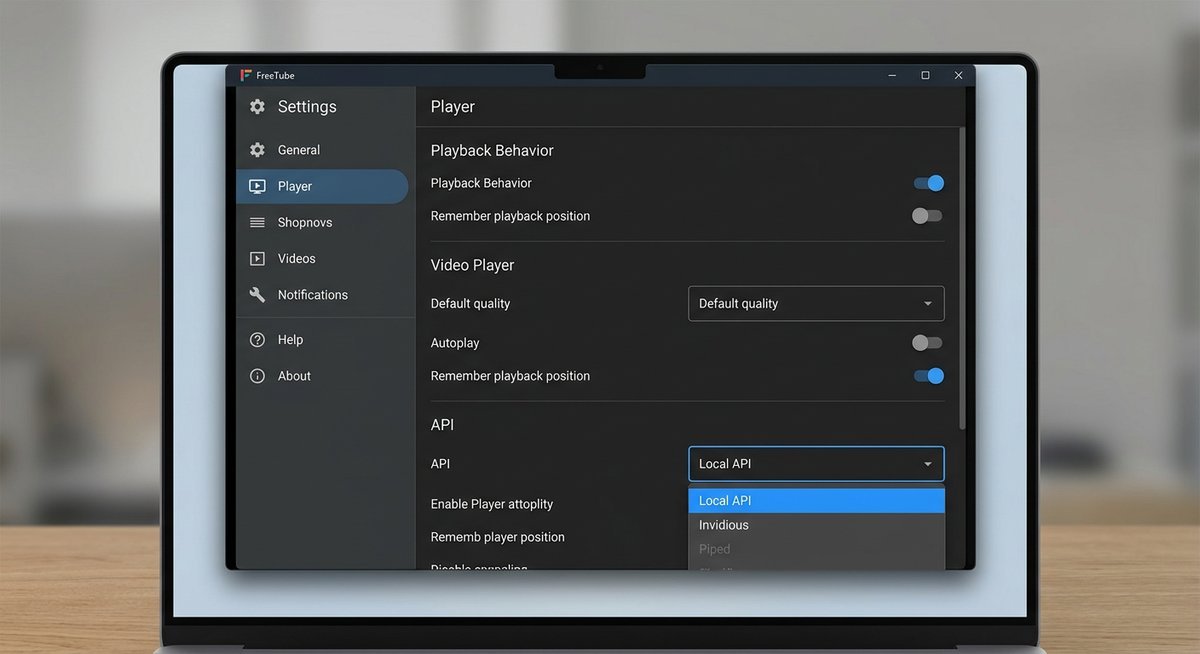Collapse the API dropdown arrow

click(x=928, y=463)
